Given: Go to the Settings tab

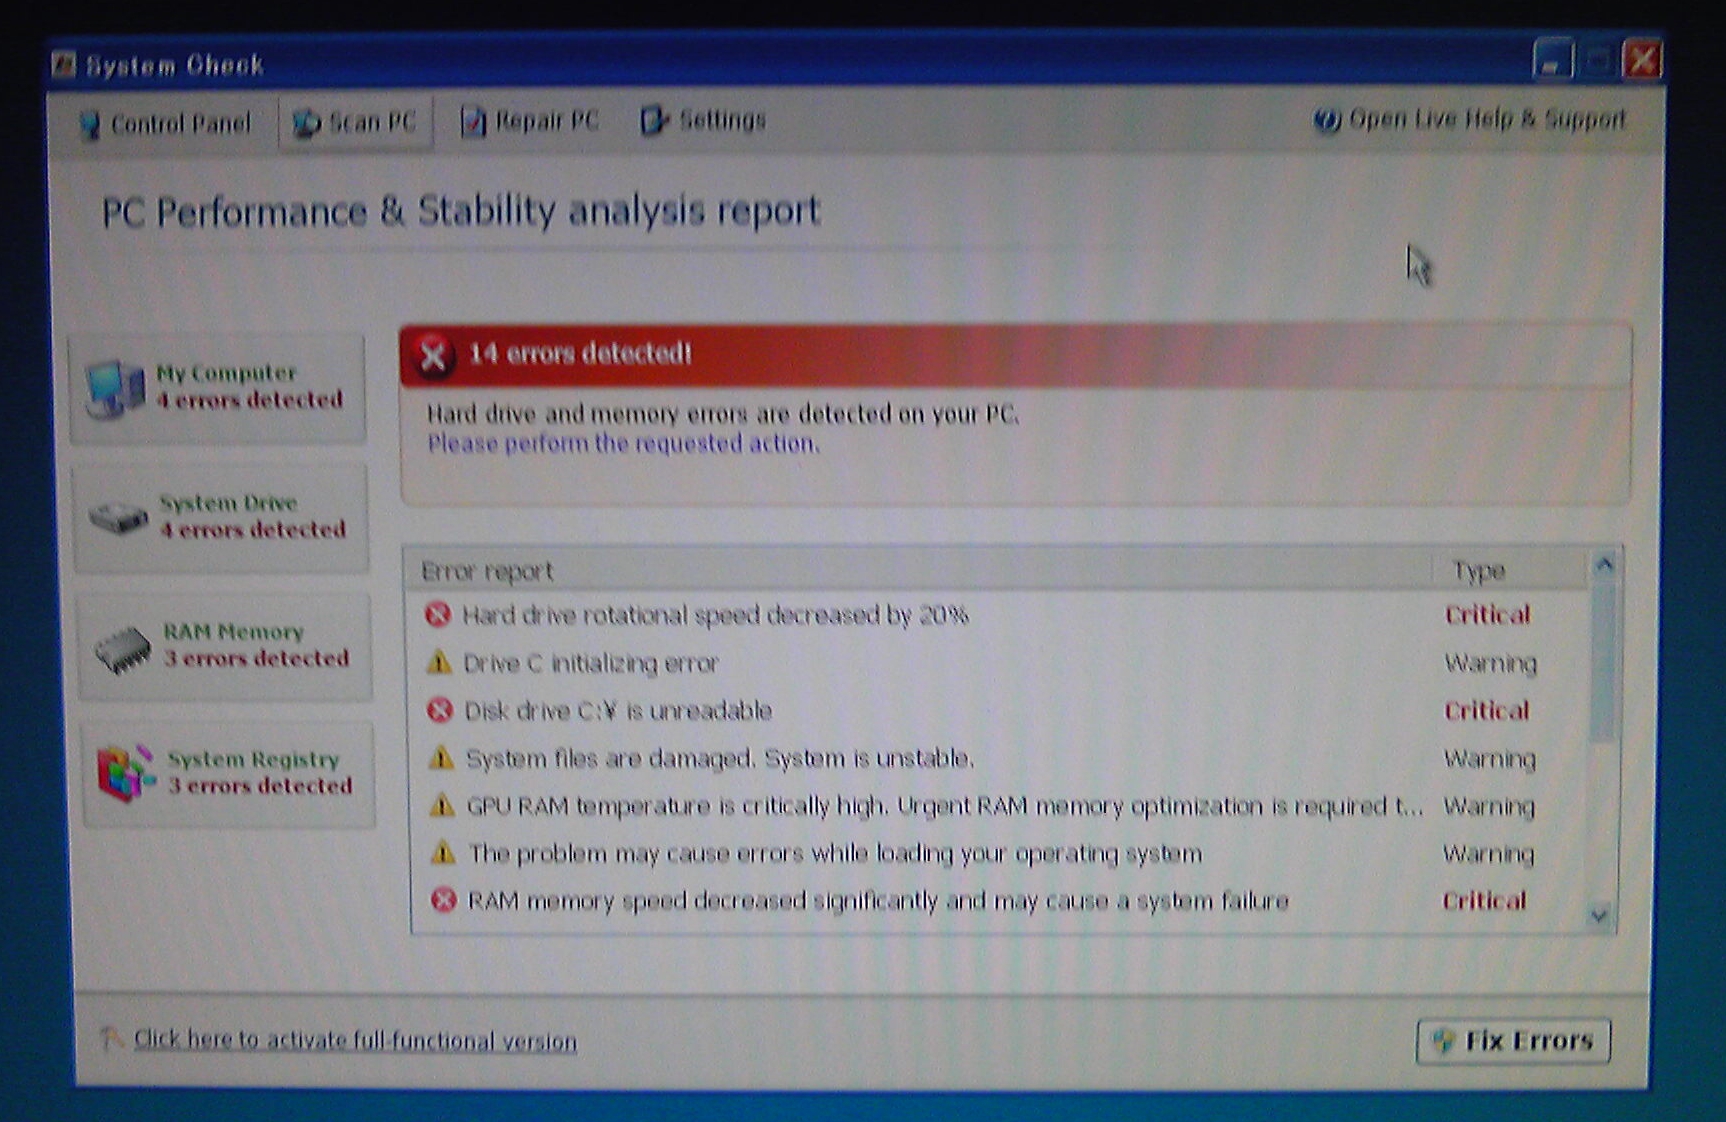Looking at the screenshot, I should [703, 120].
